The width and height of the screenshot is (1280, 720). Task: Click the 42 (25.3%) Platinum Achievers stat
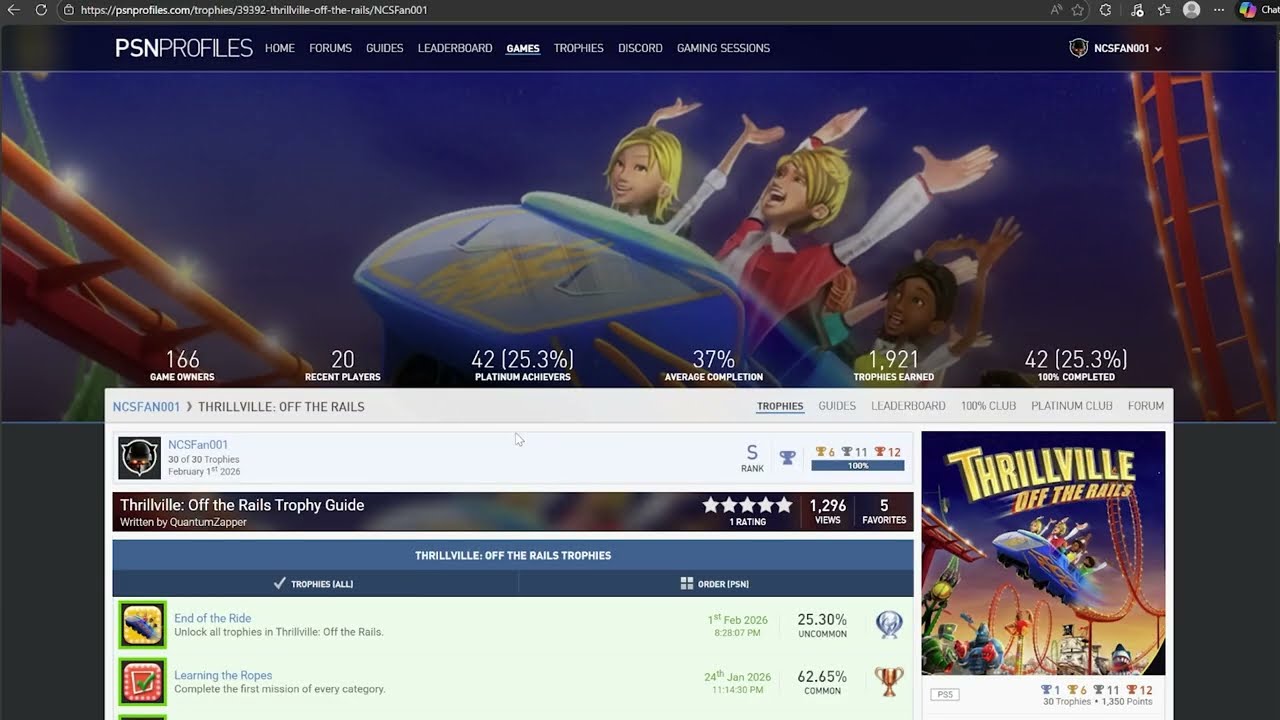tap(523, 365)
